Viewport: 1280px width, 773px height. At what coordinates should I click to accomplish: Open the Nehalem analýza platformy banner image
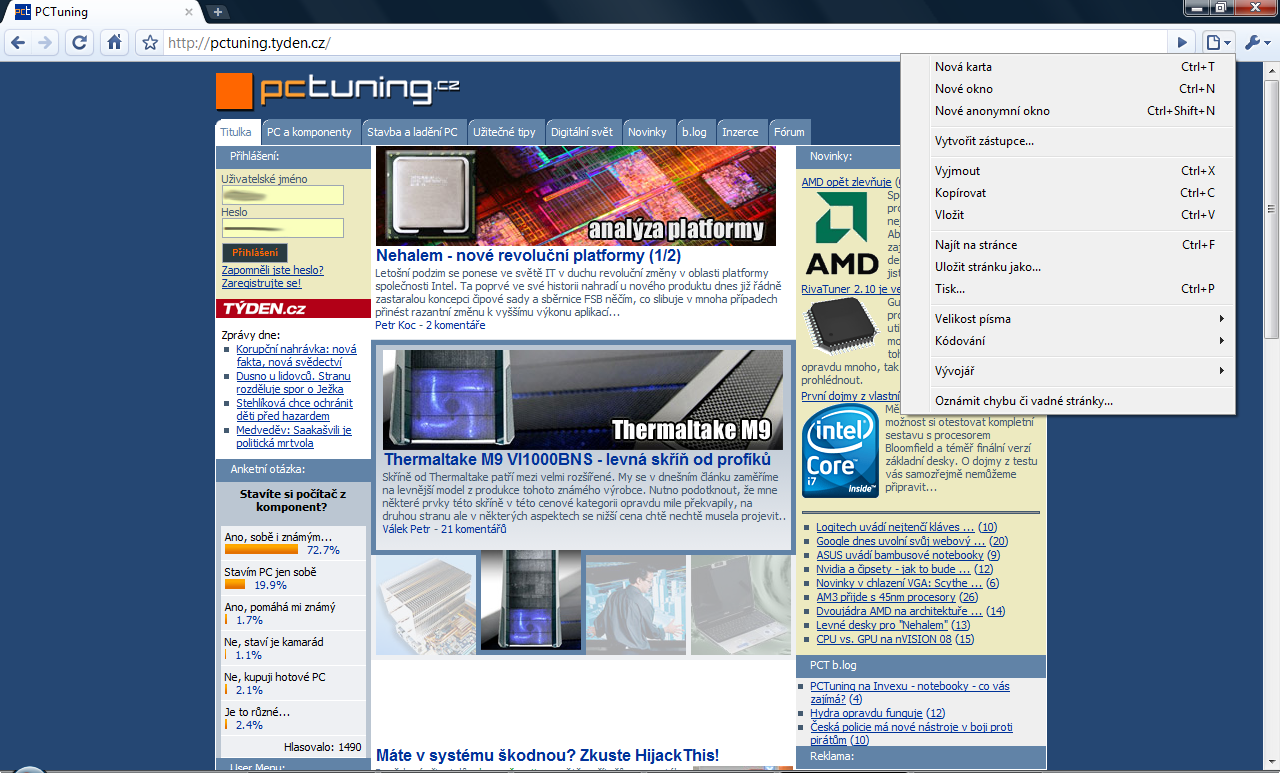(576, 195)
